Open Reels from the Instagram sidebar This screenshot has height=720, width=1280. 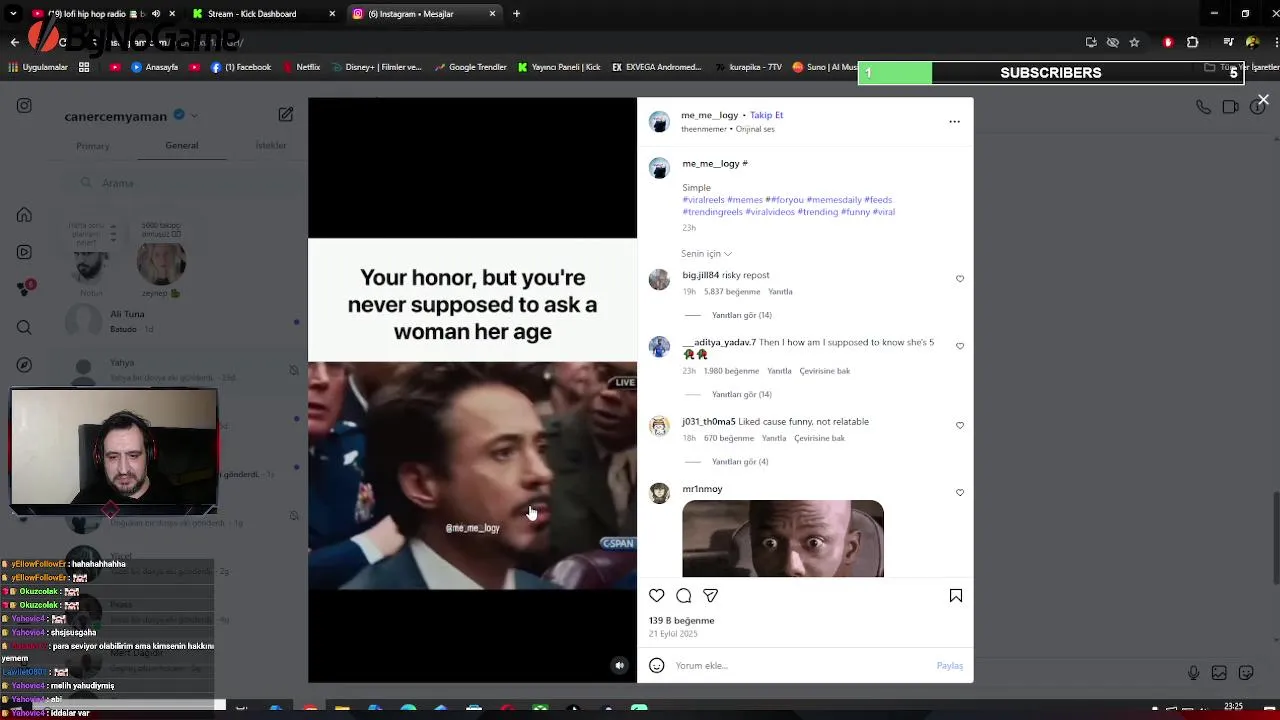pyautogui.click(x=24, y=252)
